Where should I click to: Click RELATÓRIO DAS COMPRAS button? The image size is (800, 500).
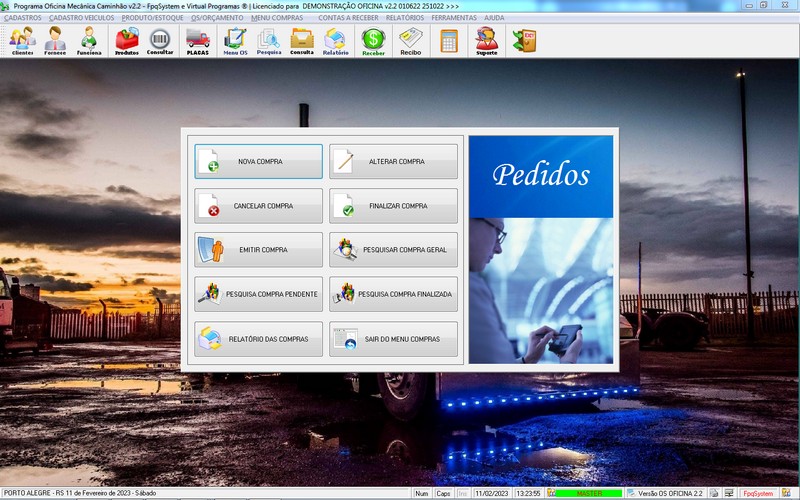[258, 339]
